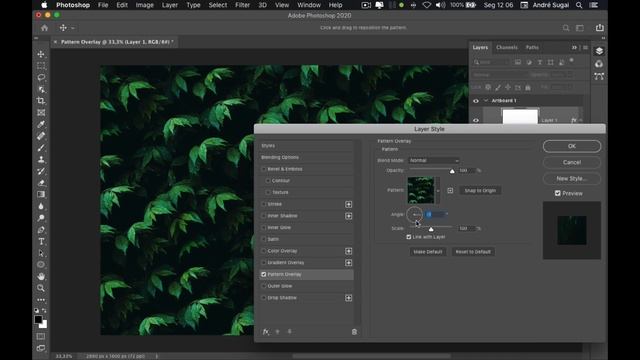Open the Filter menu
This screenshot has height=360, width=640.
(x=242, y=5)
